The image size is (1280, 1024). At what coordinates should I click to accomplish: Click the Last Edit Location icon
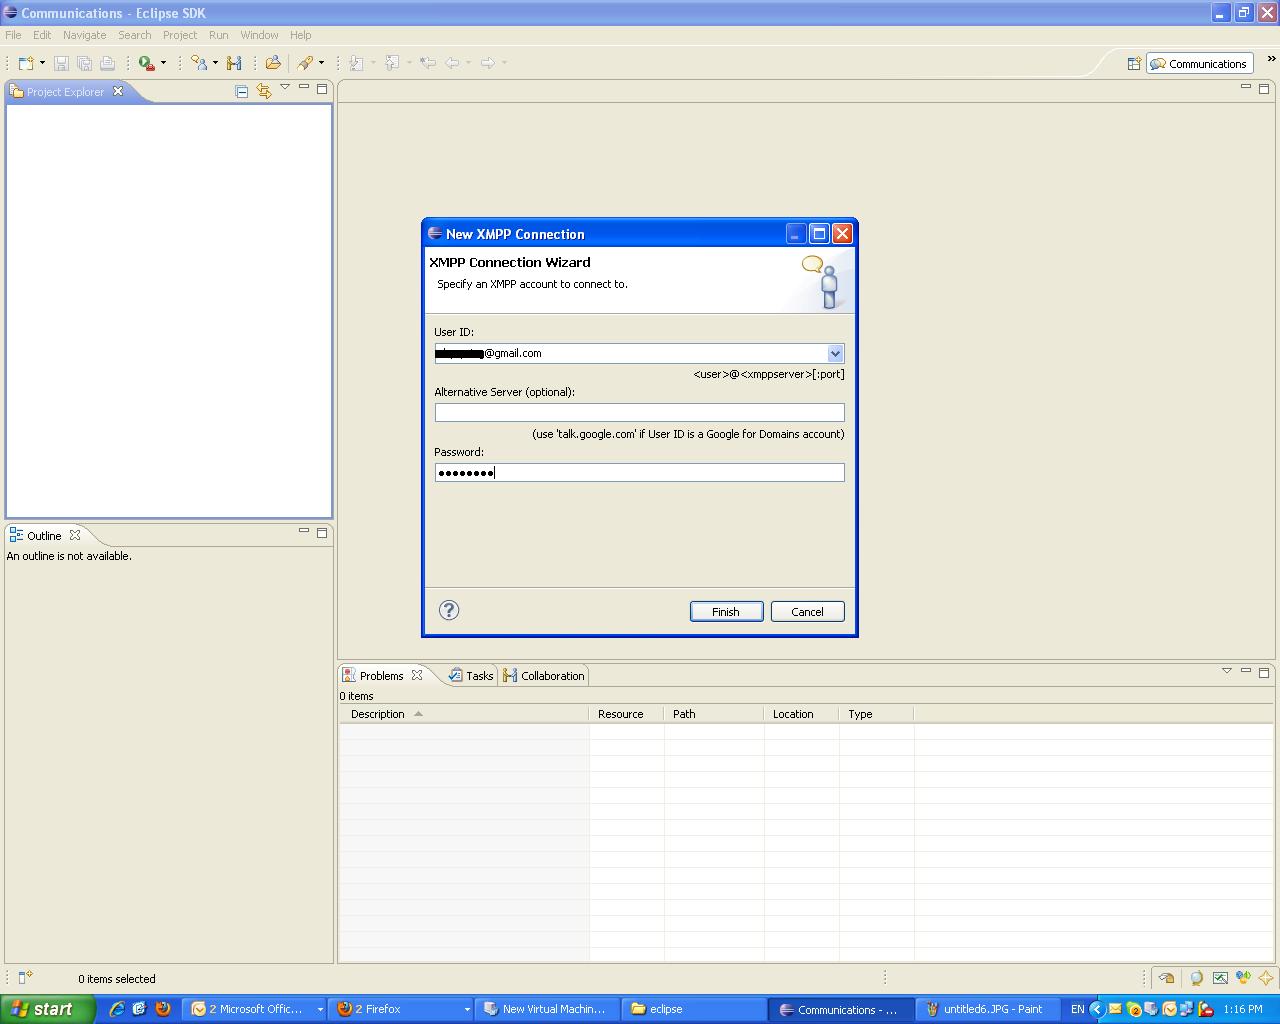(428, 63)
